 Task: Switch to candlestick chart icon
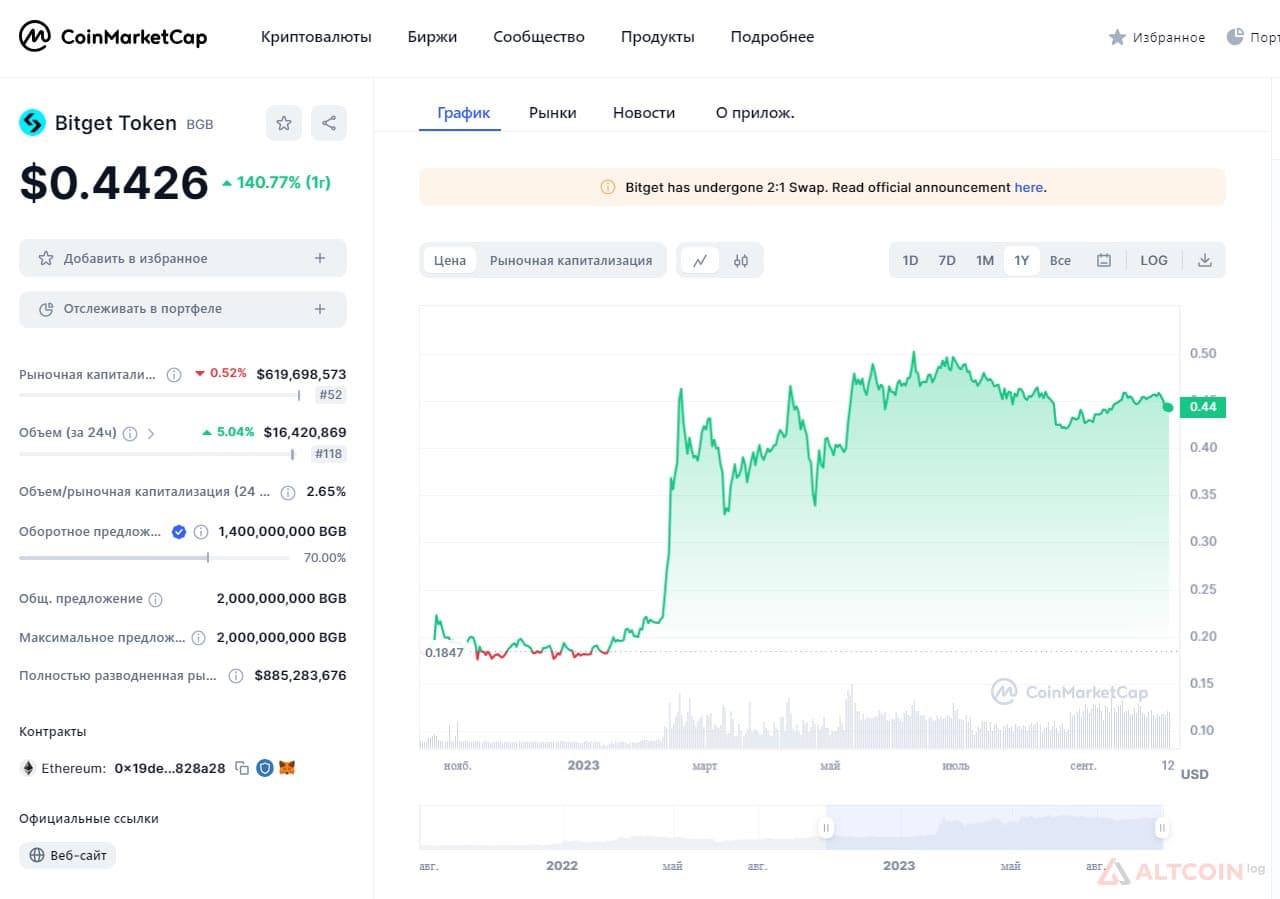(x=741, y=260)
